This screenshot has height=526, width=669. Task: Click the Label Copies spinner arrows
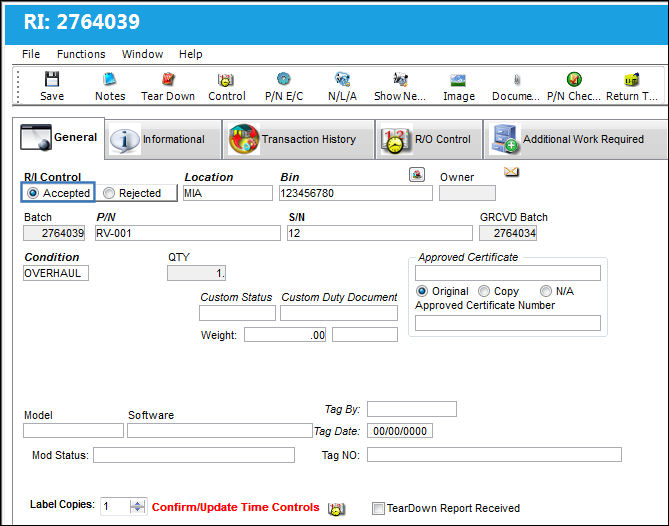click(x=137, y=507)
